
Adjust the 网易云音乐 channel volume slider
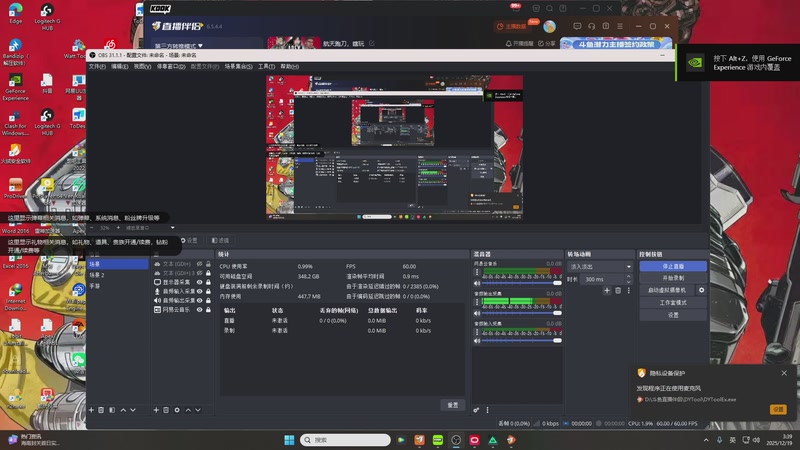[x=521, y=283]
